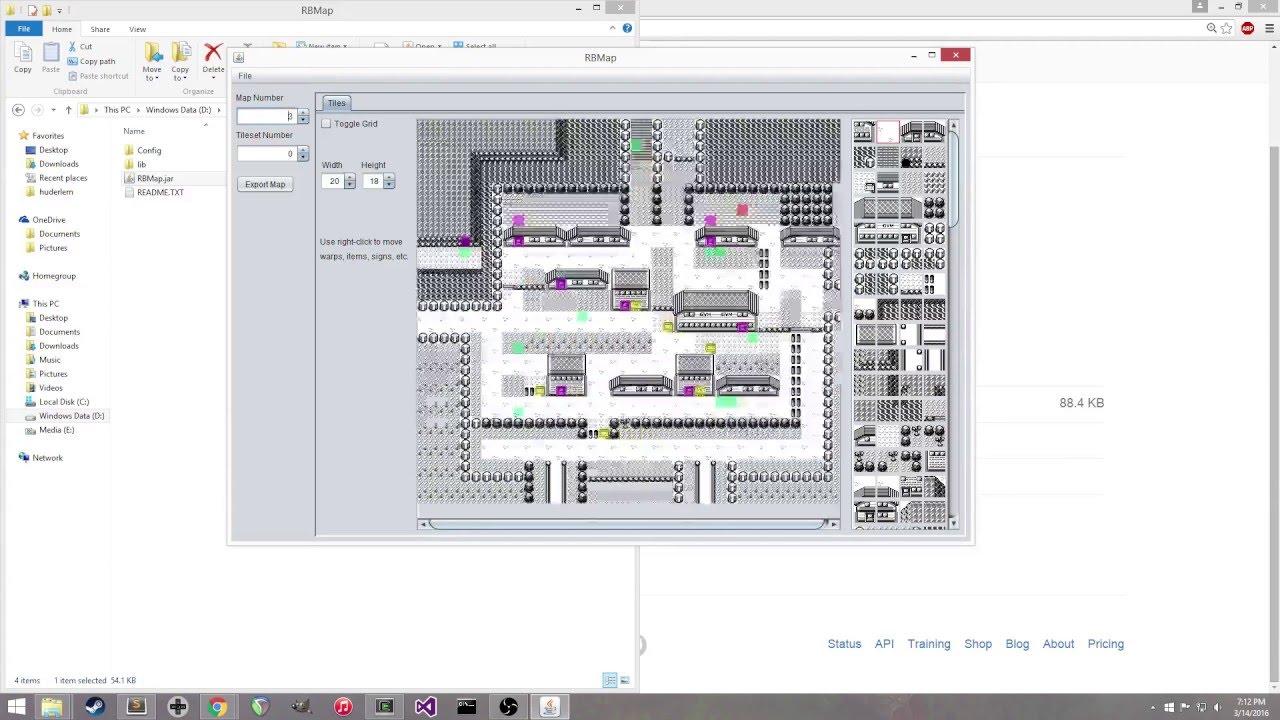
Task: Open the File menu in RBMap
Action: click(245, 76)
